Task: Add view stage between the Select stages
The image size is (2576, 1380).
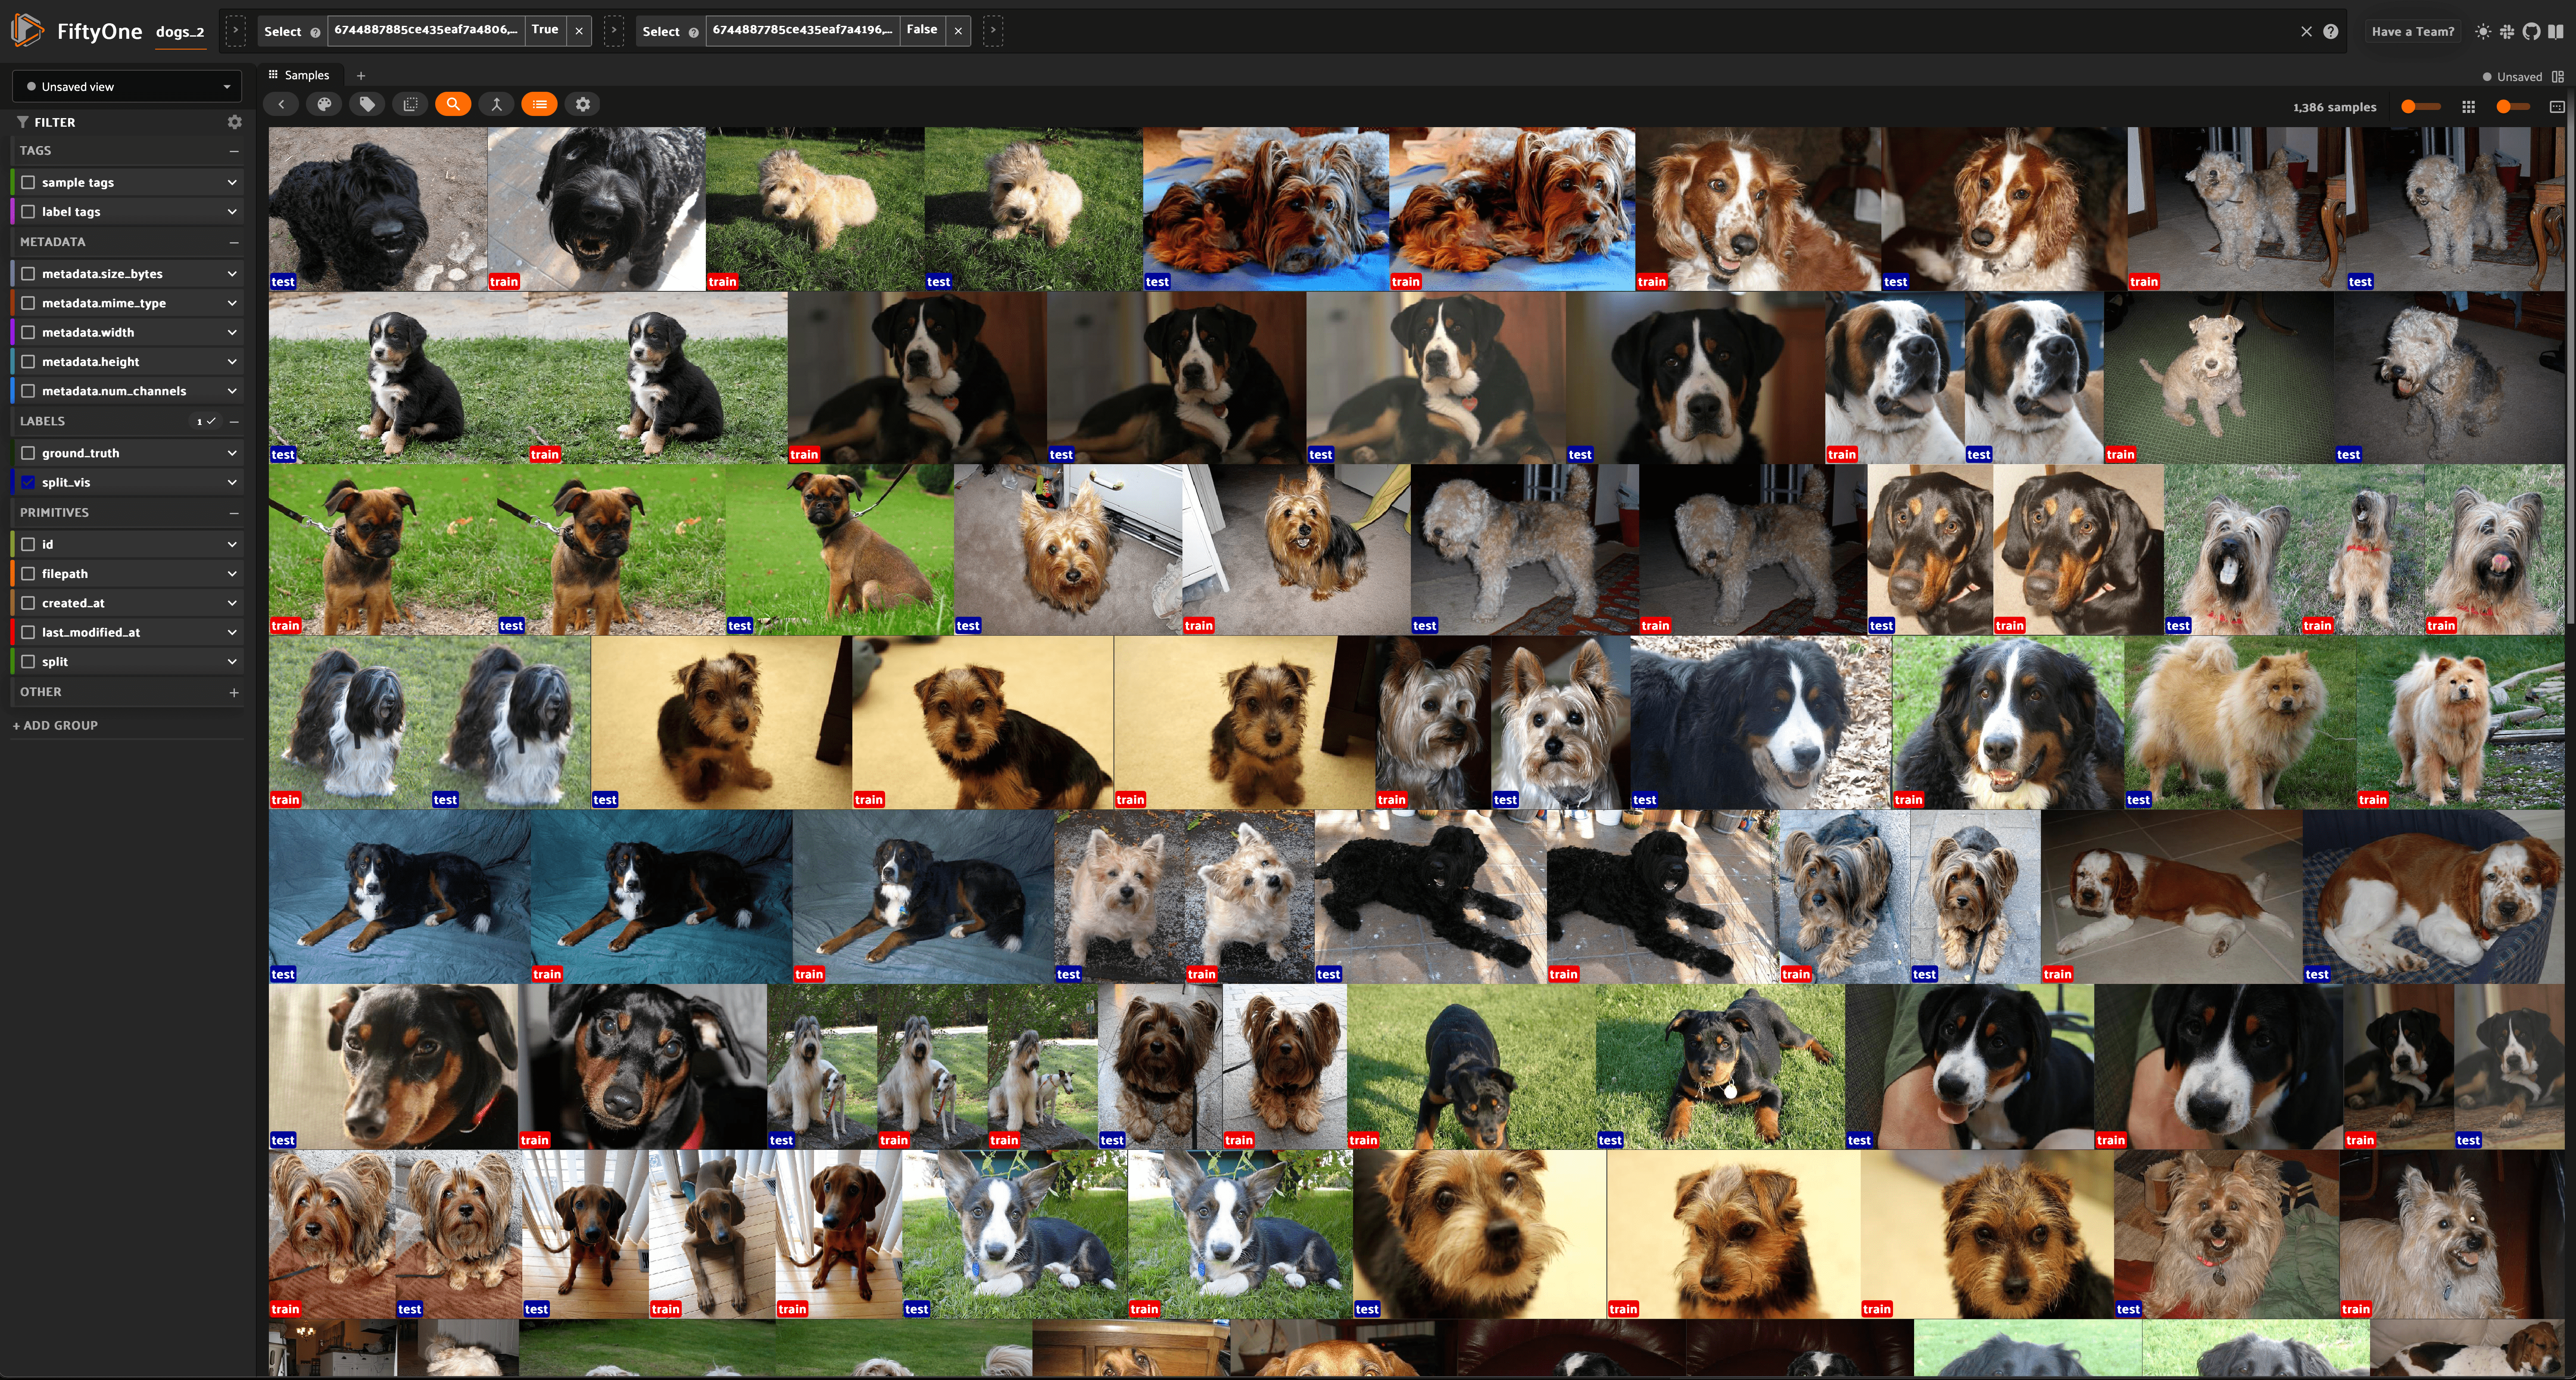Action: [614, 31]
